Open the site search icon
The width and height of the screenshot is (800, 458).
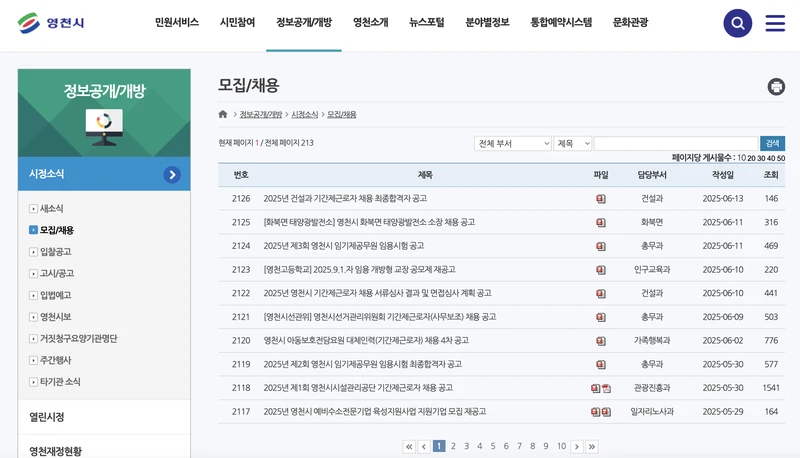click(737, 23)
